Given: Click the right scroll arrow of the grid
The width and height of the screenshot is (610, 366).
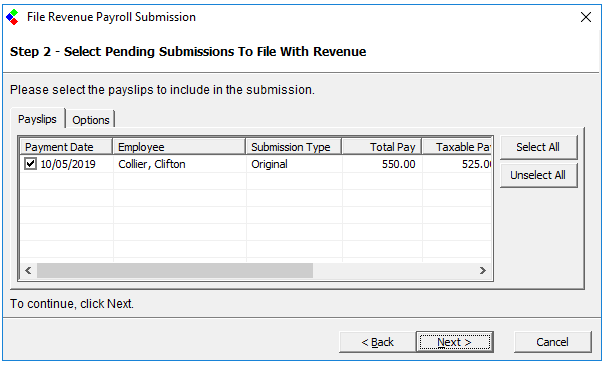Looking at the screenshot, I should (482, 270).
